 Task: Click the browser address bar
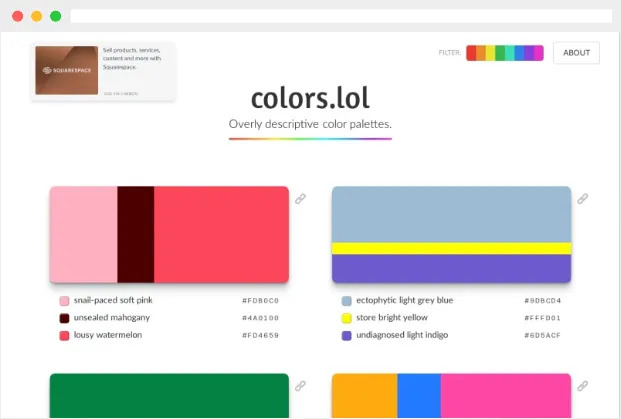[x=341, y=16]
